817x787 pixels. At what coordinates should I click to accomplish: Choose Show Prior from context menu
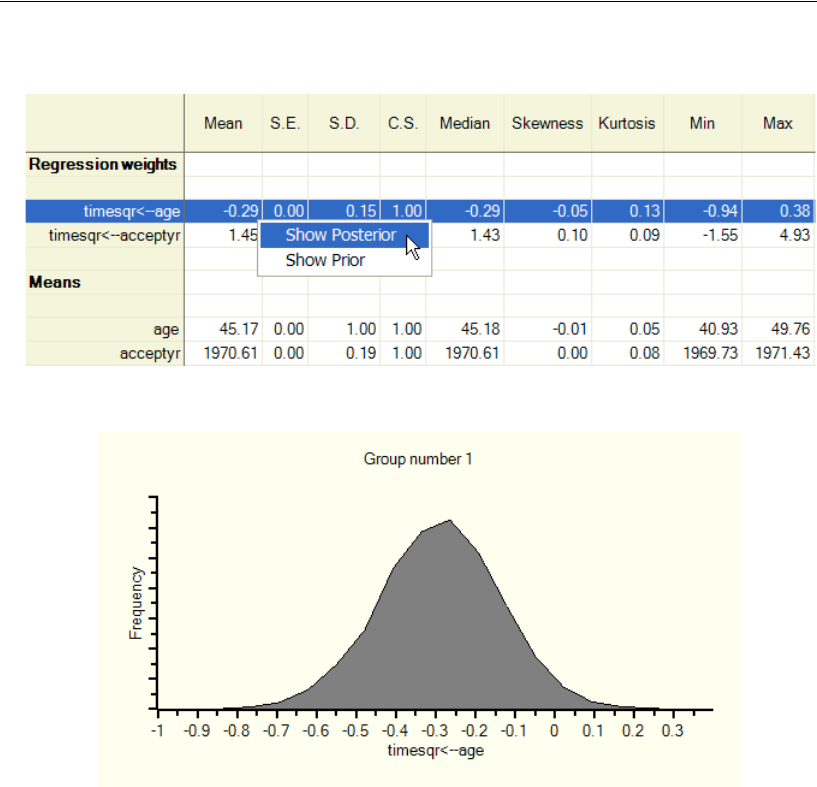(x=344, y=260)
